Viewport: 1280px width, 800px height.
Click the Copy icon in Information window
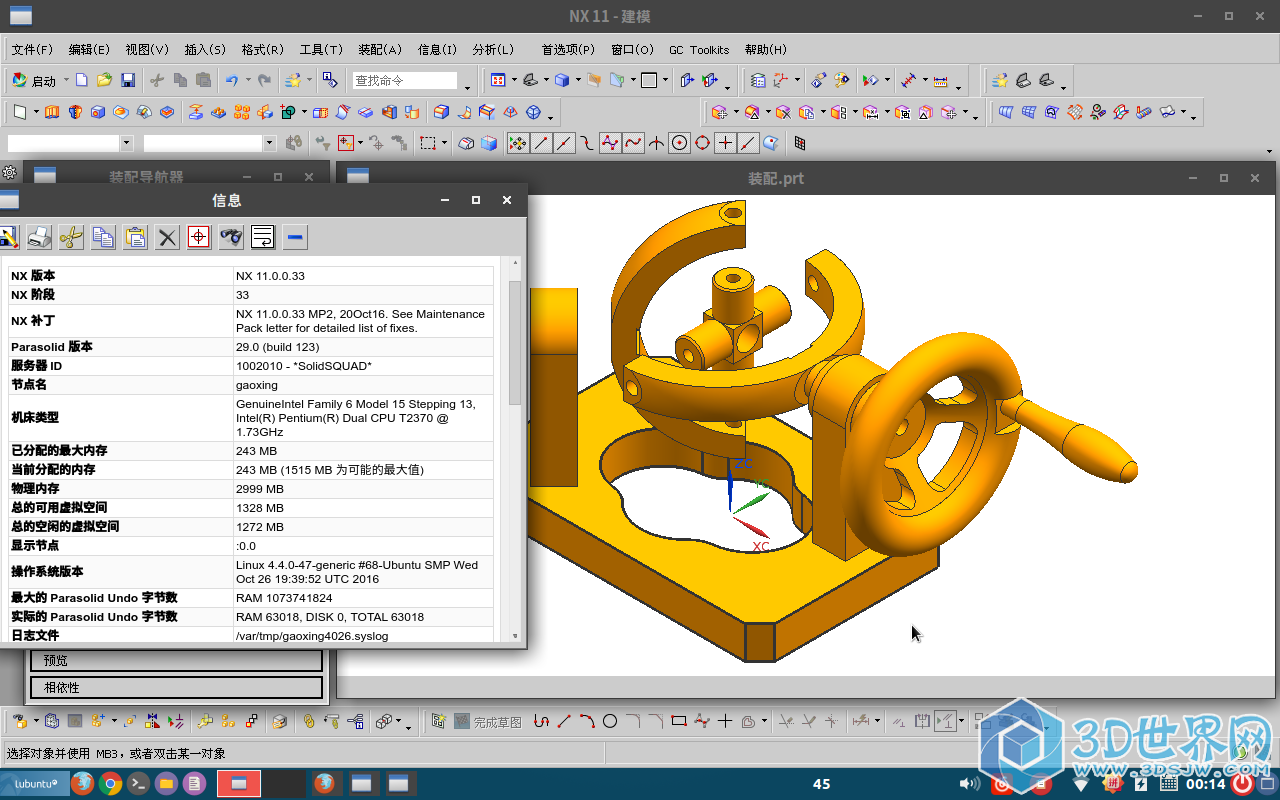coord(103,237)
